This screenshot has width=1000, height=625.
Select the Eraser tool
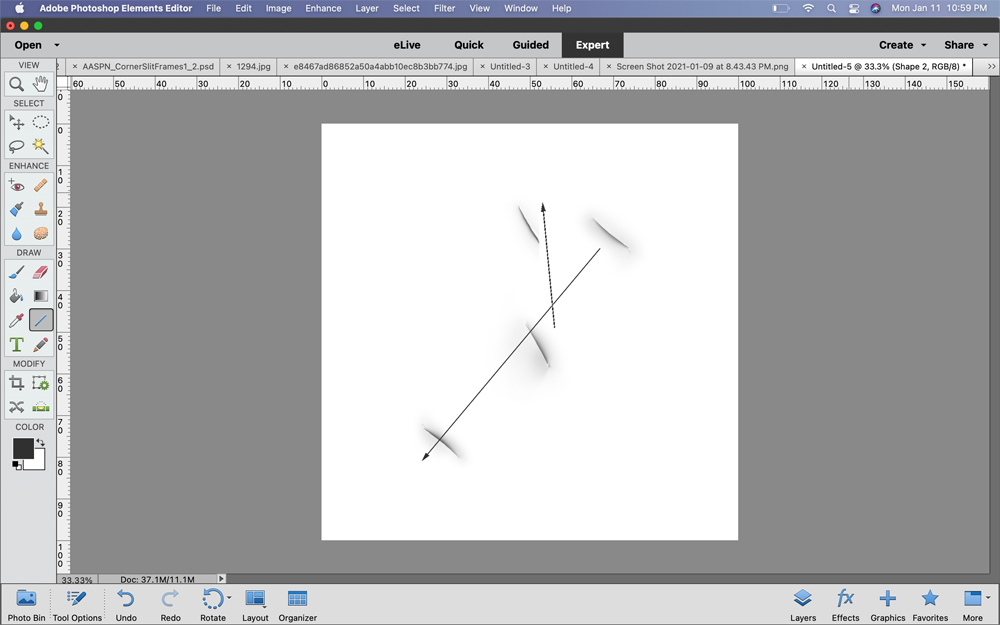(41, 272)
